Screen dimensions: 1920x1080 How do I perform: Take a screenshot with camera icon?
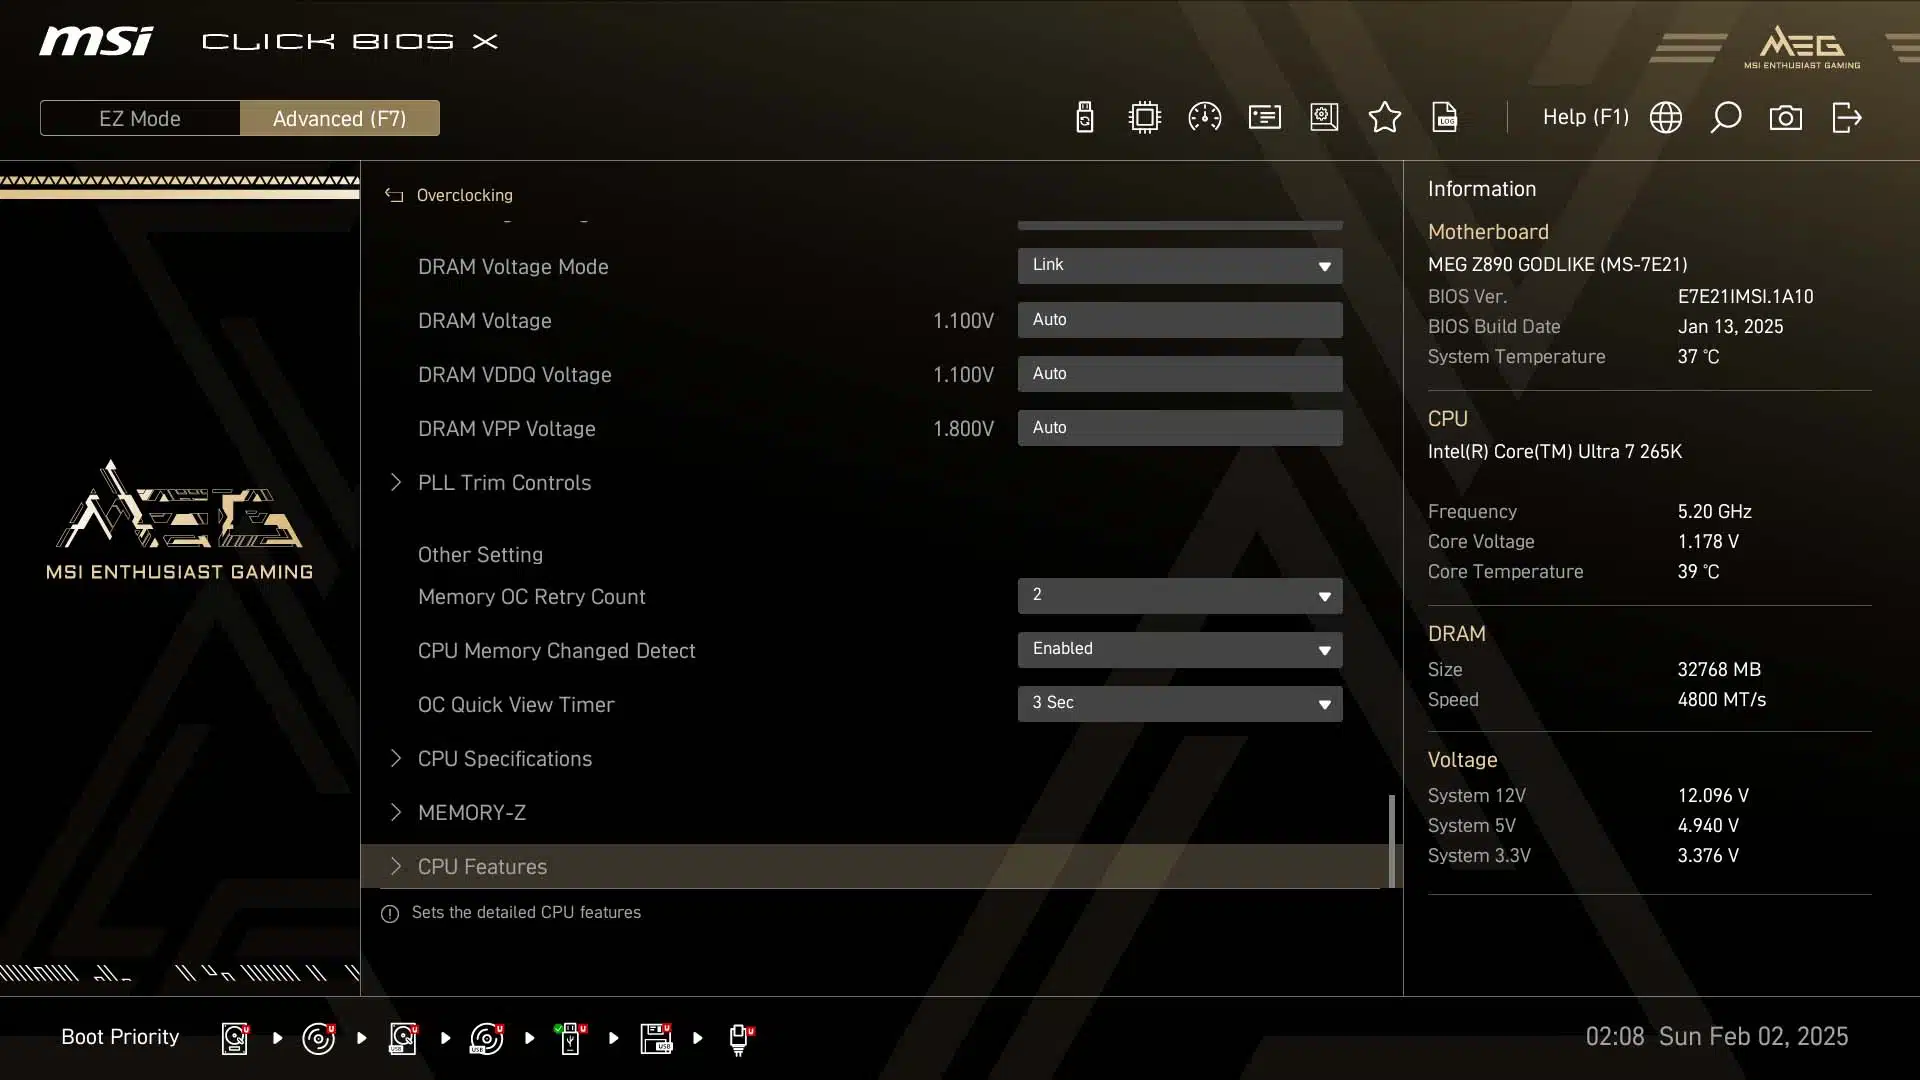point(1785,118)
